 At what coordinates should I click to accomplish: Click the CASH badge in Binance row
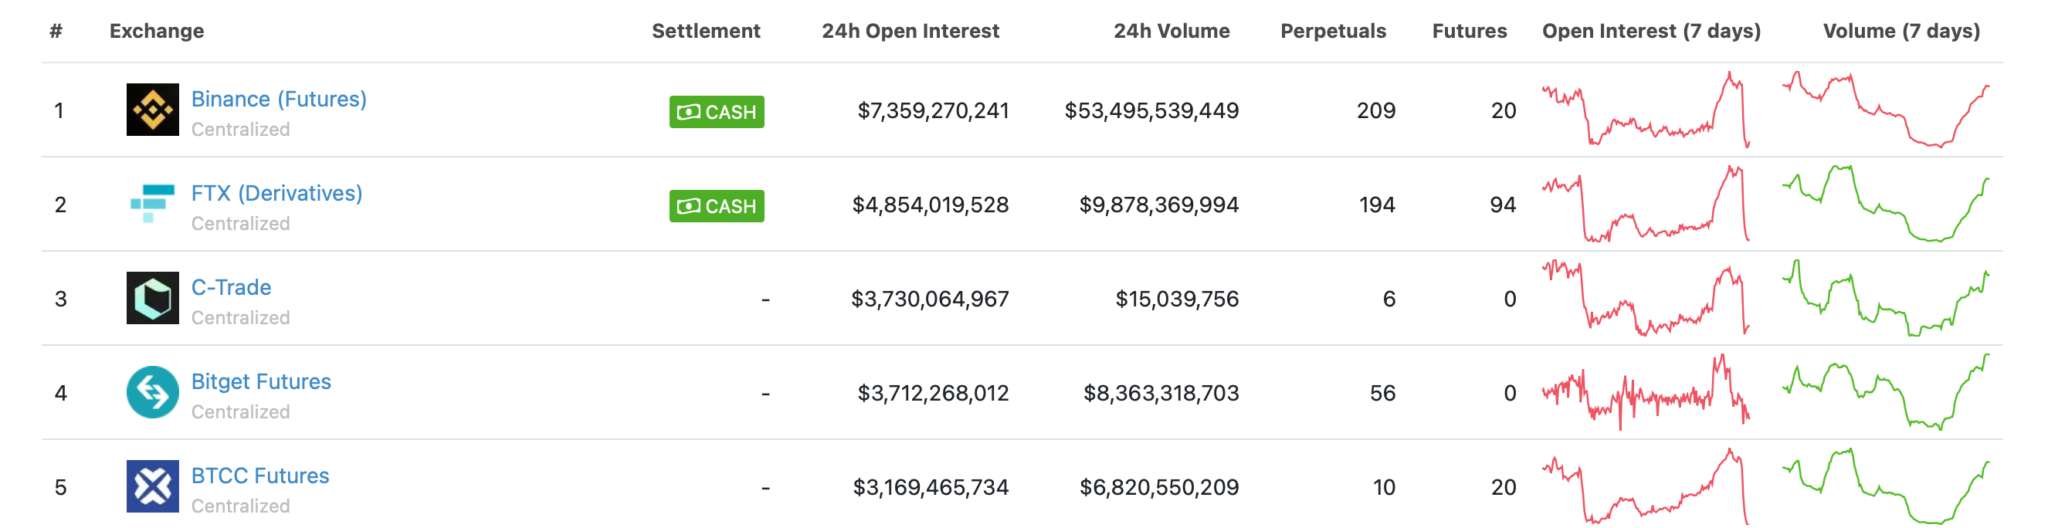(716, 112)
